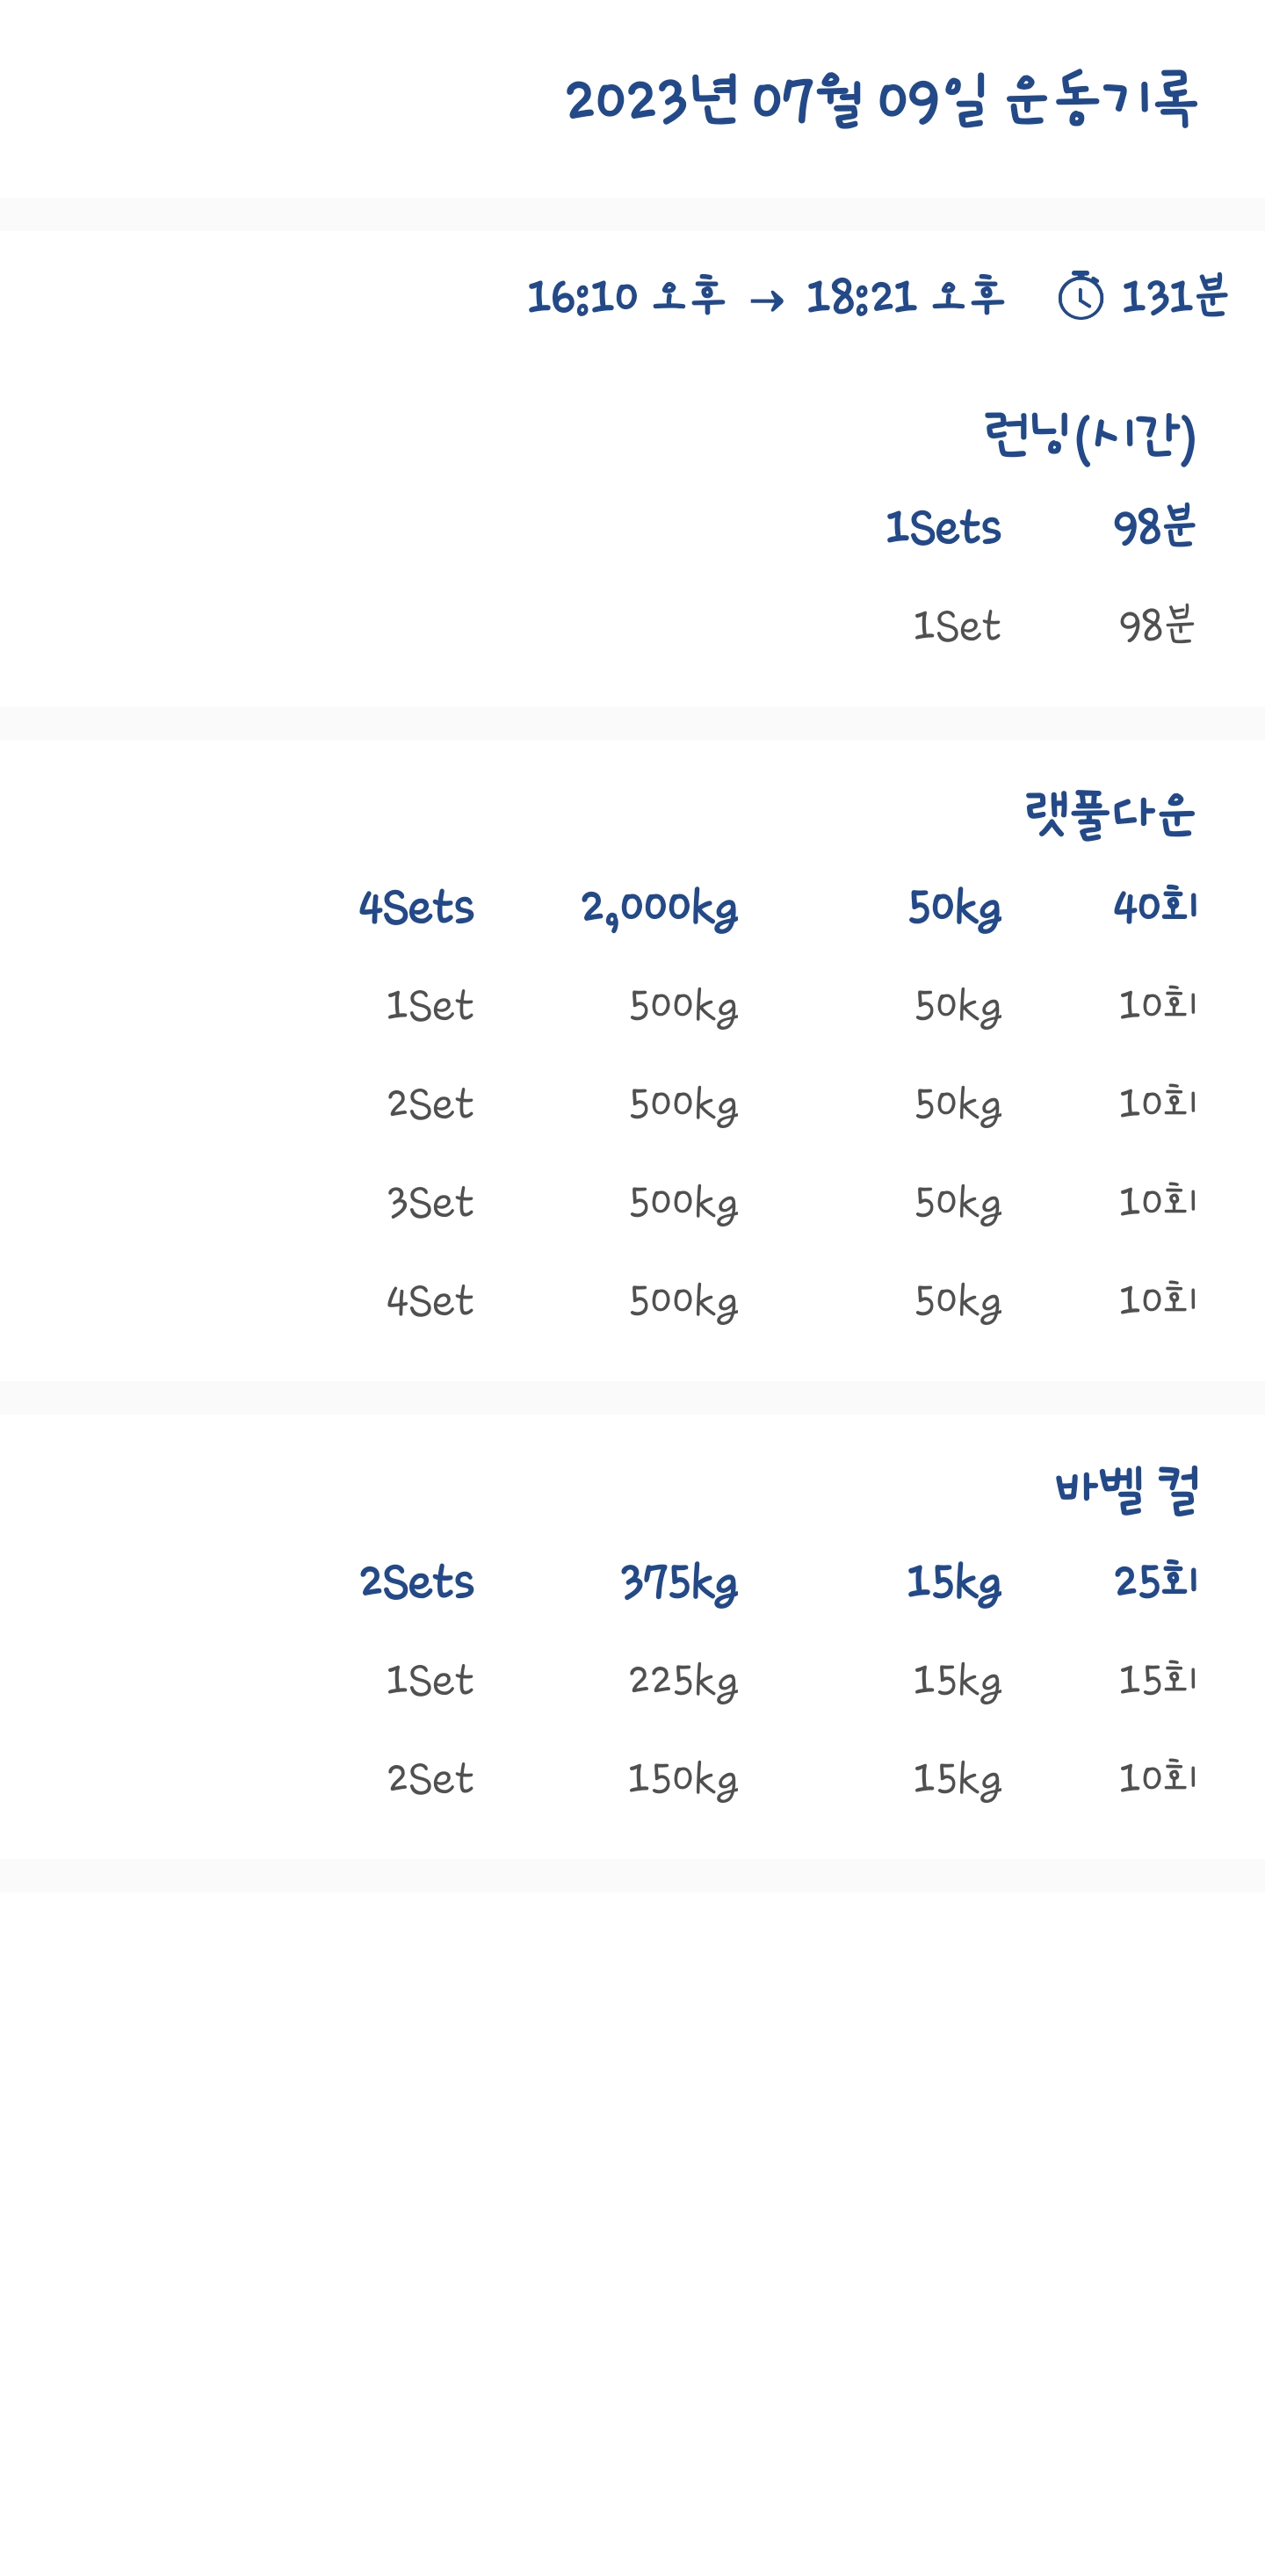Screen dimensions: 1265x2576
Task: Select the 25회 total reps
Action: tap(1155, 1581)
